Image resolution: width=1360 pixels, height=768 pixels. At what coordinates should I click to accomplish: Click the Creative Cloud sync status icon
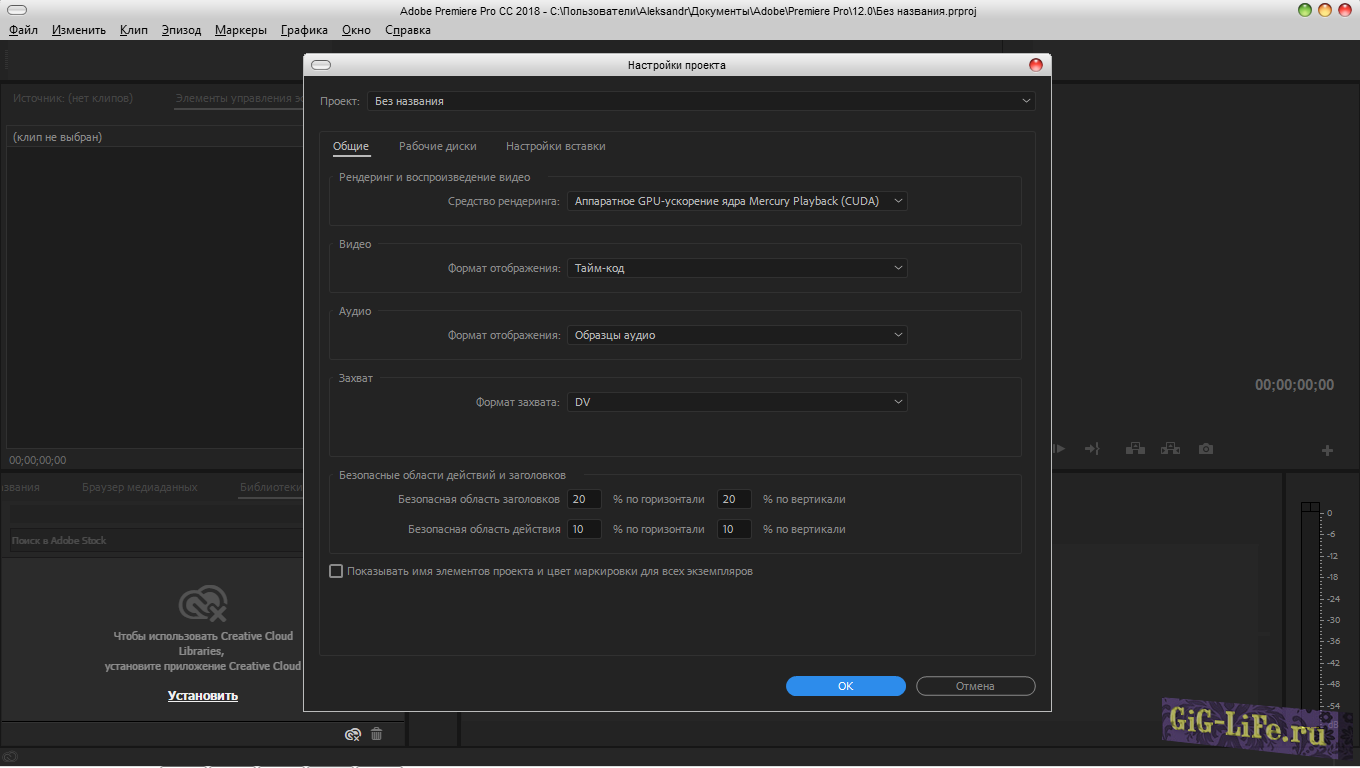[x=352, y=734]
